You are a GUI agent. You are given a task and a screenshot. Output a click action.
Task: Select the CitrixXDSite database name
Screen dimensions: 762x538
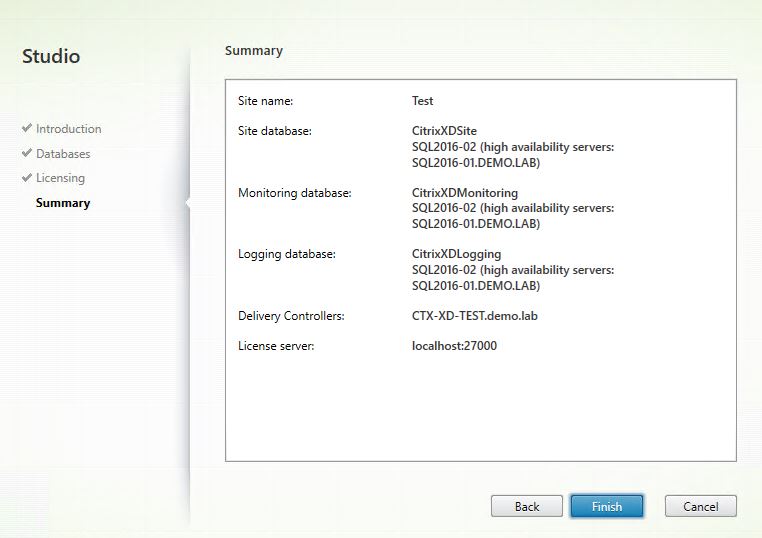coord(444,131)
